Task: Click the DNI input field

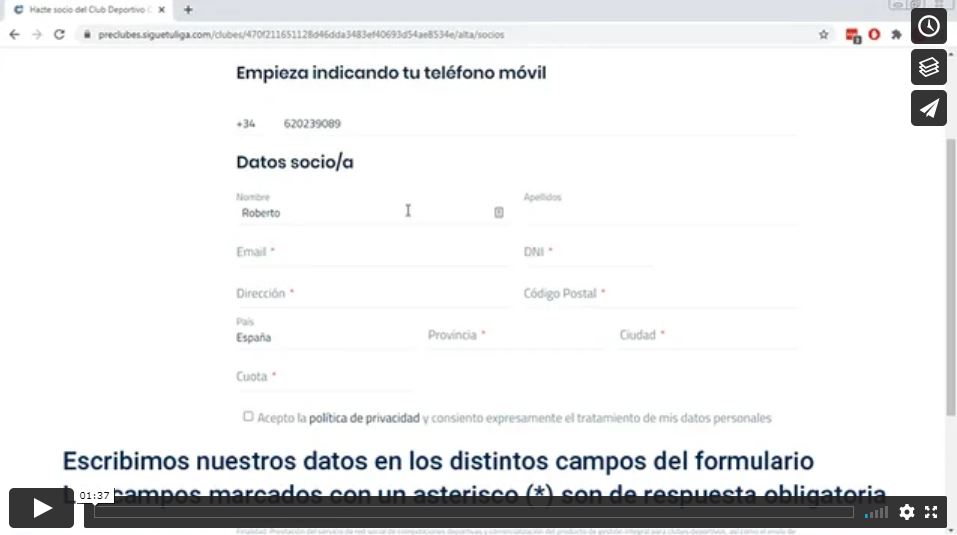Action: click(x=588, y=253)
